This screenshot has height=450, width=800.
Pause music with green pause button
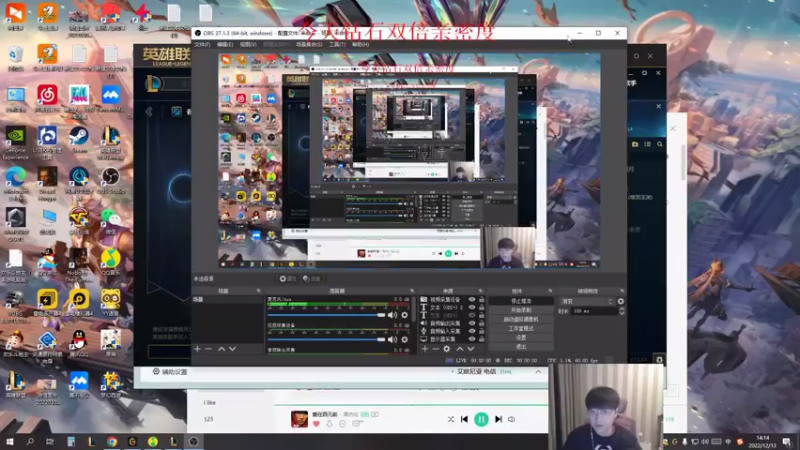[481, 419]
